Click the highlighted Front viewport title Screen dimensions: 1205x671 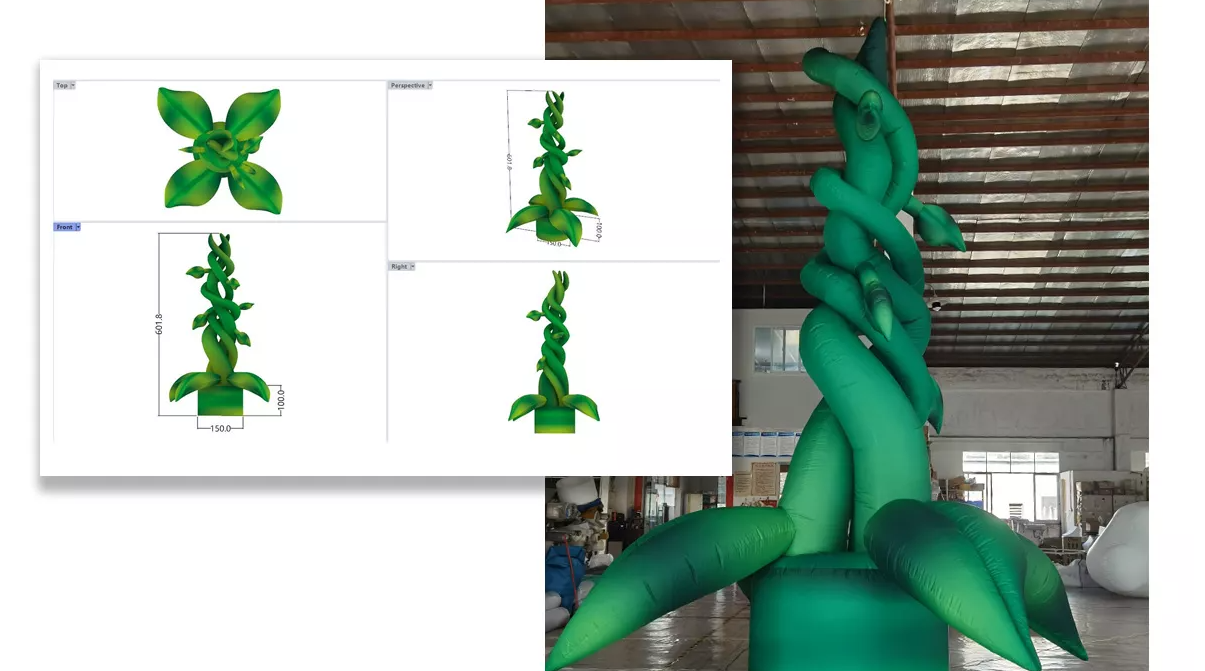click(64, 228)
